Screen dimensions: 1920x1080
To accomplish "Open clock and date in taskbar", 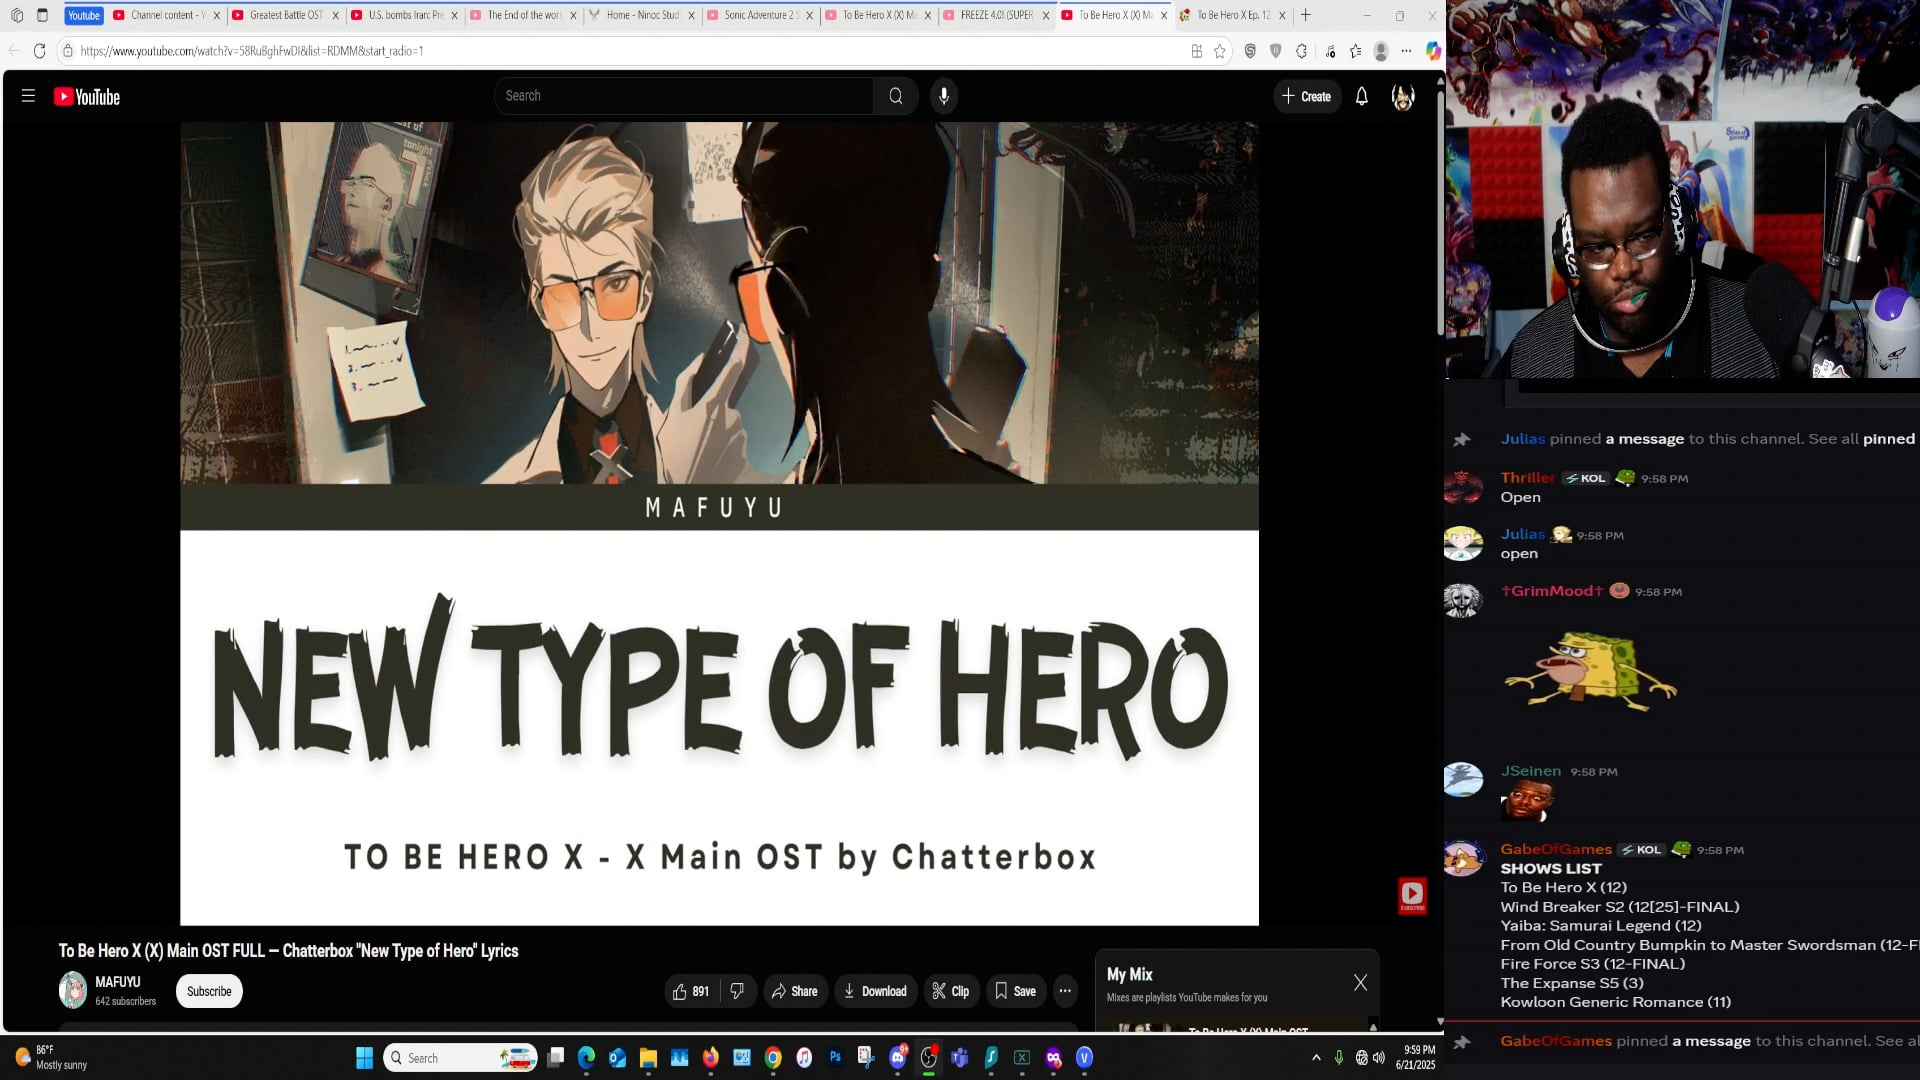I will (1415, 1058).
